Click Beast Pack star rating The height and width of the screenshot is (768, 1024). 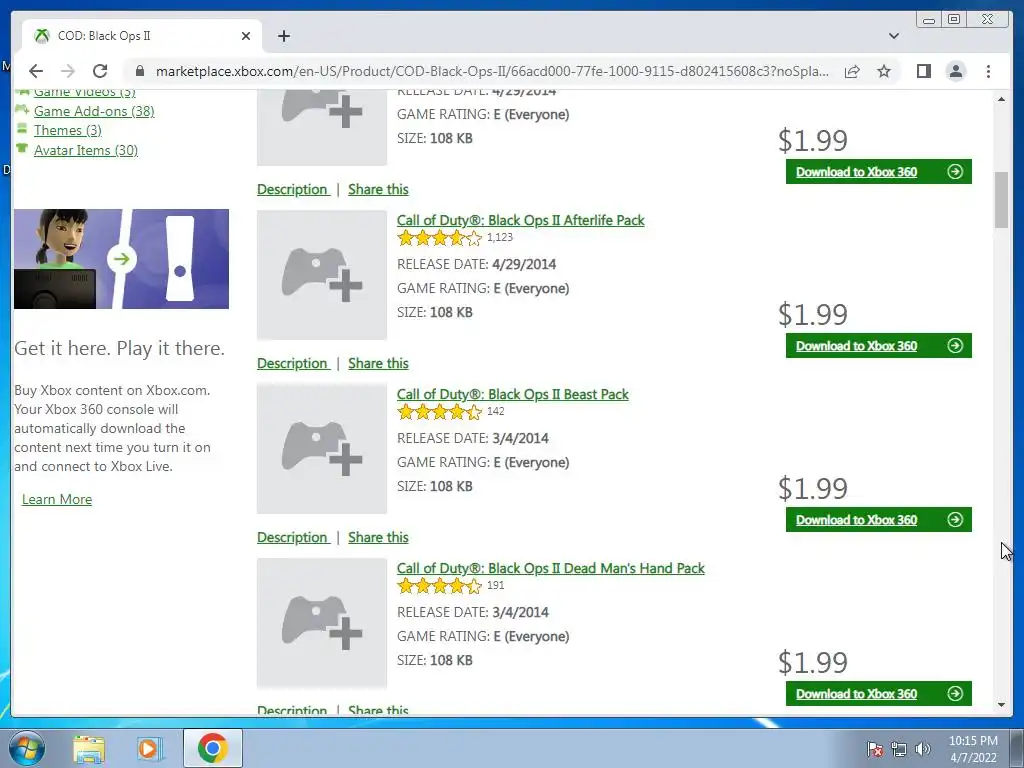point(440,412)
